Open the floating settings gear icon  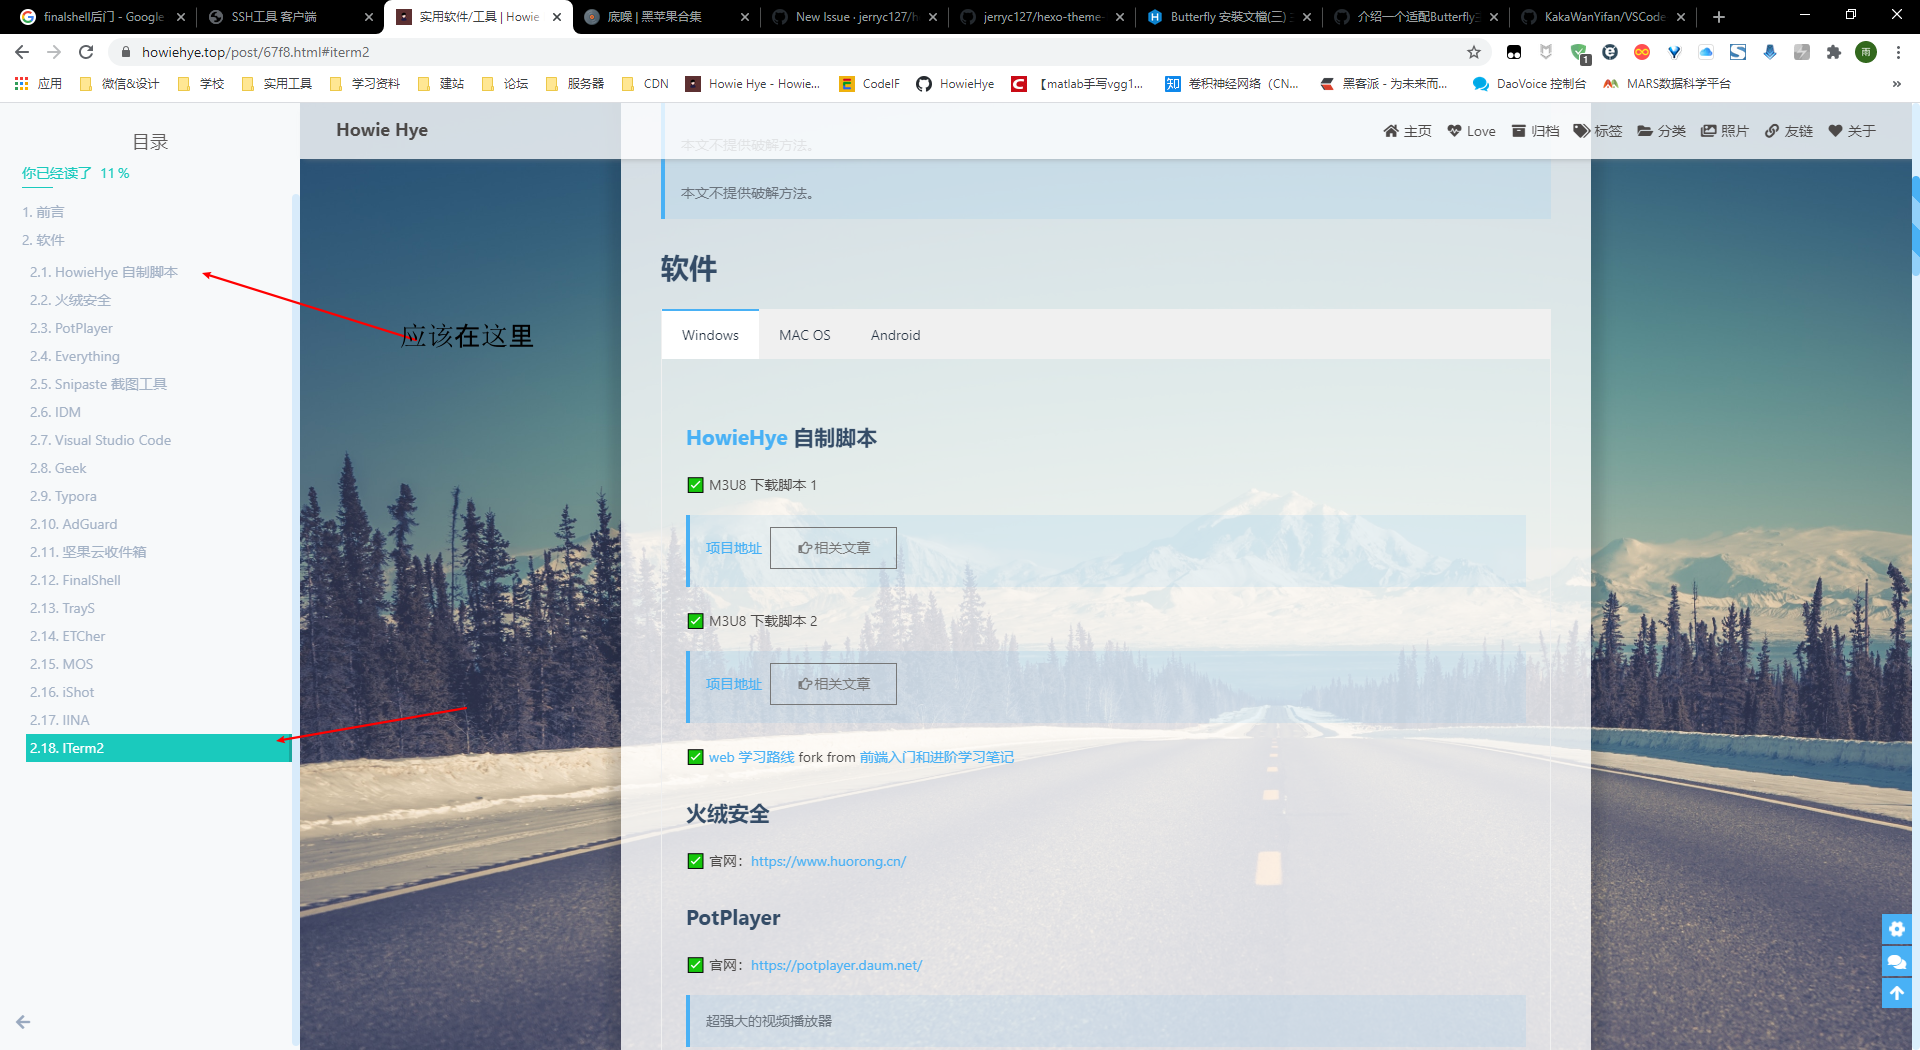tap(1896, 929)
